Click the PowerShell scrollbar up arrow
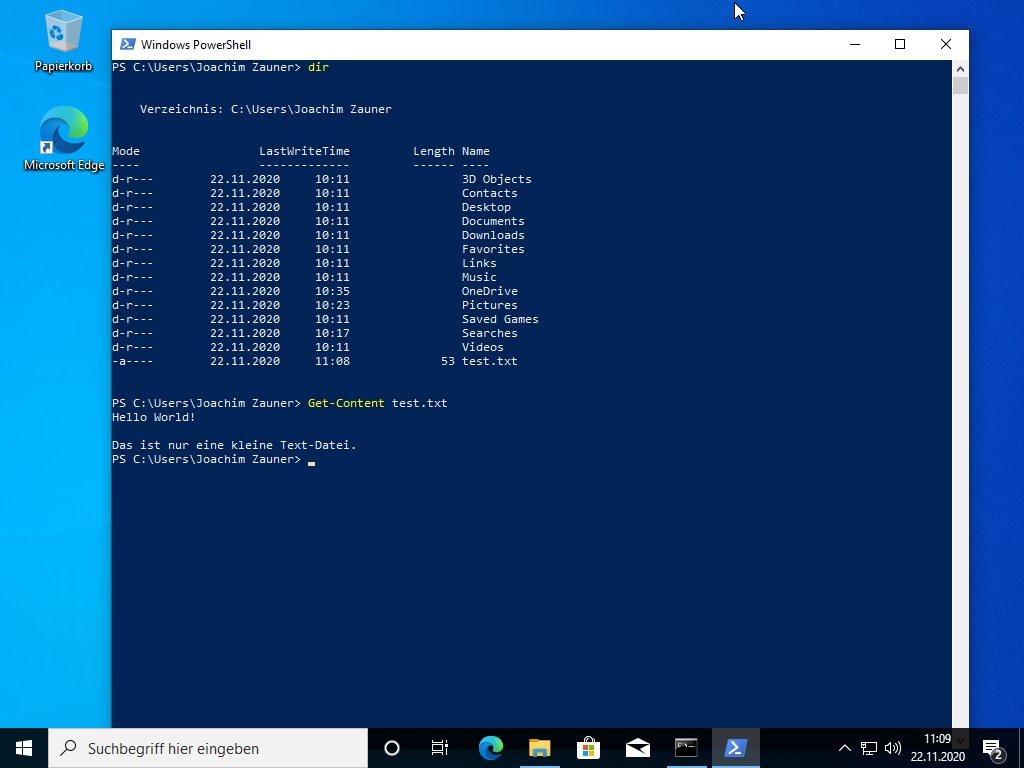 click(960, 69)
